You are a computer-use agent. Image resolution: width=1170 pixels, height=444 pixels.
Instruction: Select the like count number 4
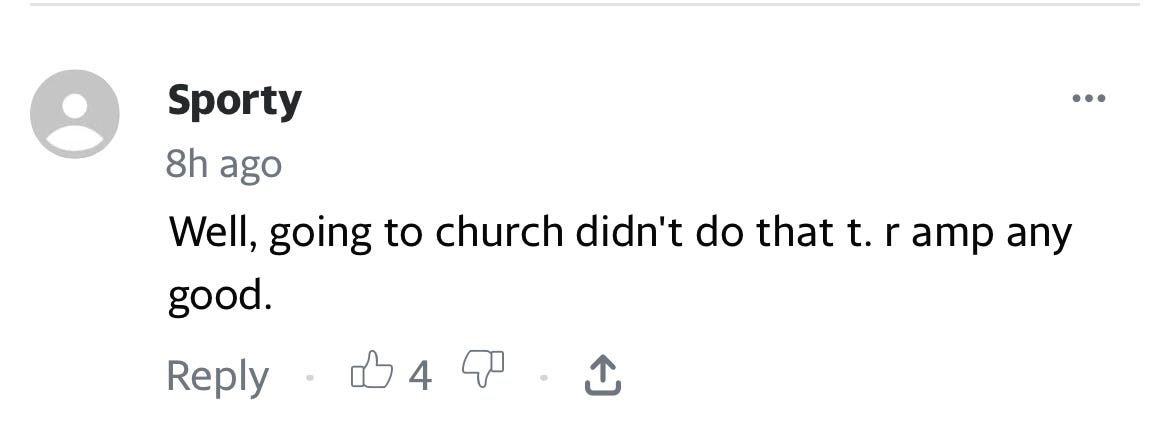coord(420,376)
